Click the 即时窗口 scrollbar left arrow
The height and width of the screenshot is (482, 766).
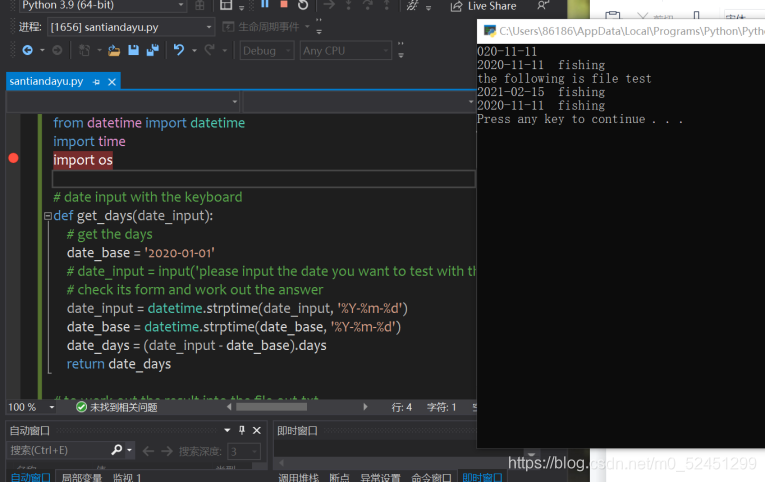(281, 462)
